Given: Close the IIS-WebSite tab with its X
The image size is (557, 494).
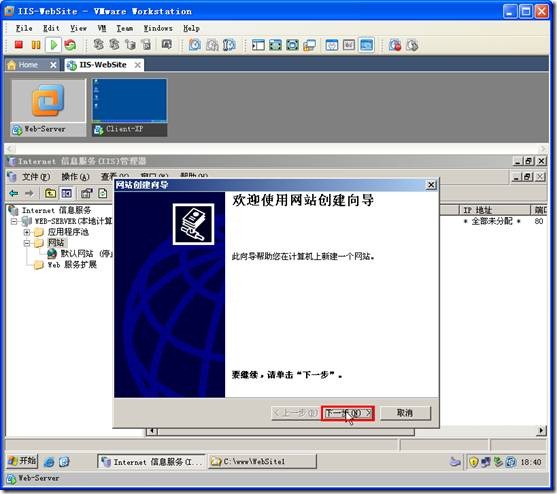Looking at the screenshot, I should coord(137,65).
